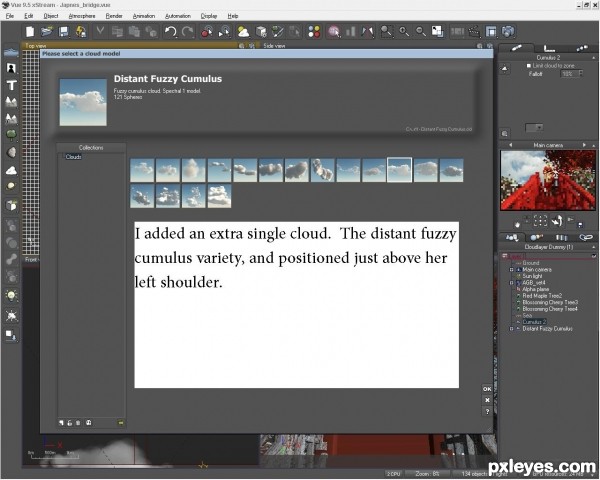
Task: Click the Undo arrow icon
Action: 171,31
